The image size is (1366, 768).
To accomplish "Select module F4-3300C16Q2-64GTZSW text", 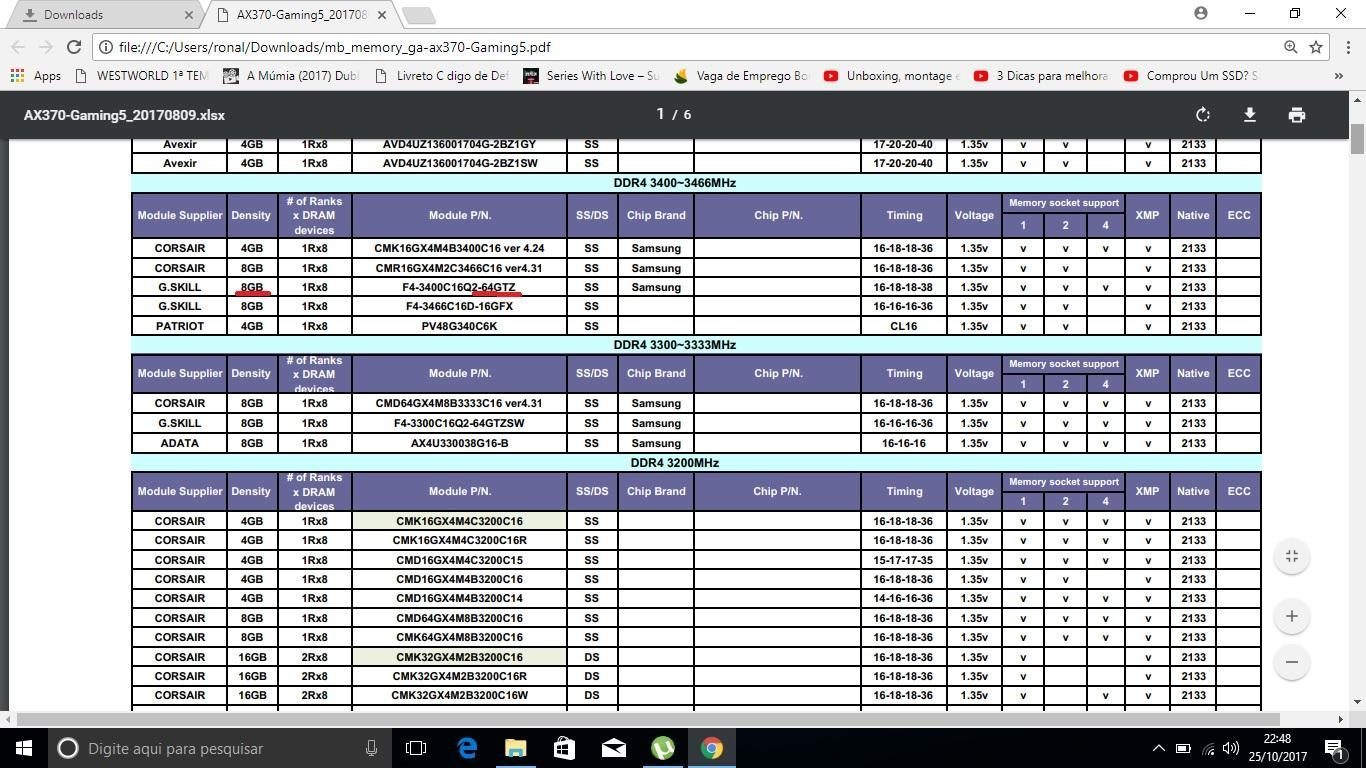I will (x=459, y=423).
